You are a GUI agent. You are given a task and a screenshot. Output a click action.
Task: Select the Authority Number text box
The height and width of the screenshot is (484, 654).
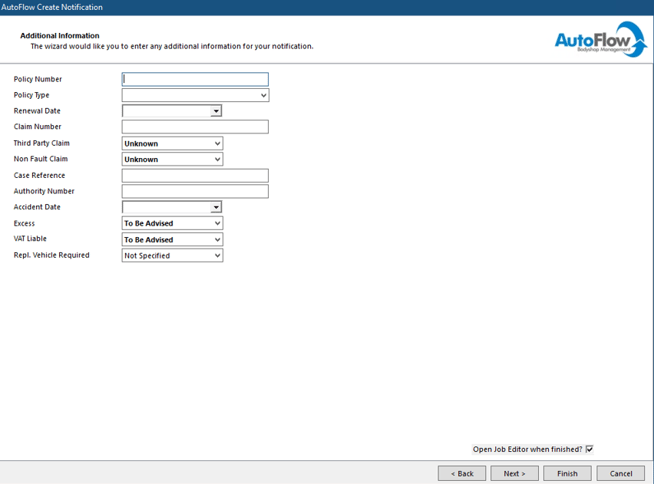coord(195,191)
